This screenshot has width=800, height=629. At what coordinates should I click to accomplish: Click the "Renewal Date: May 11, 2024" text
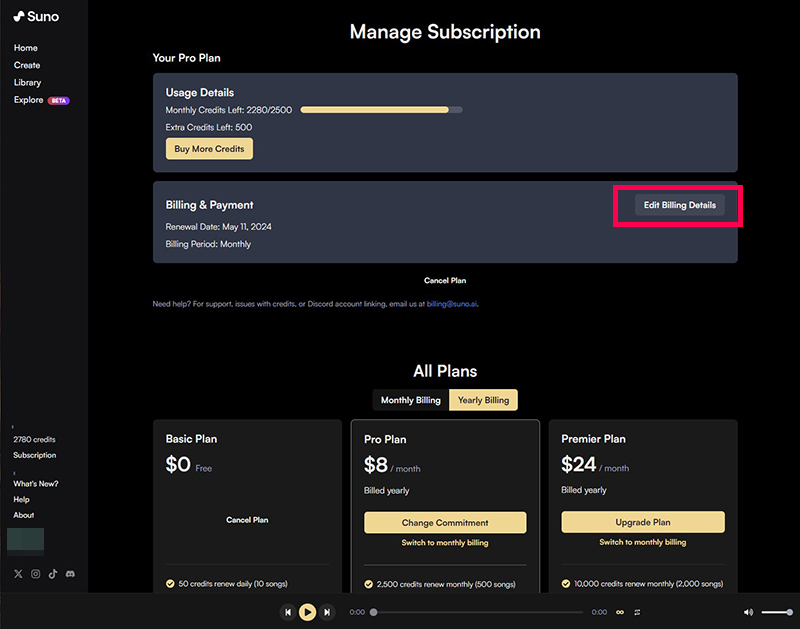218,227
